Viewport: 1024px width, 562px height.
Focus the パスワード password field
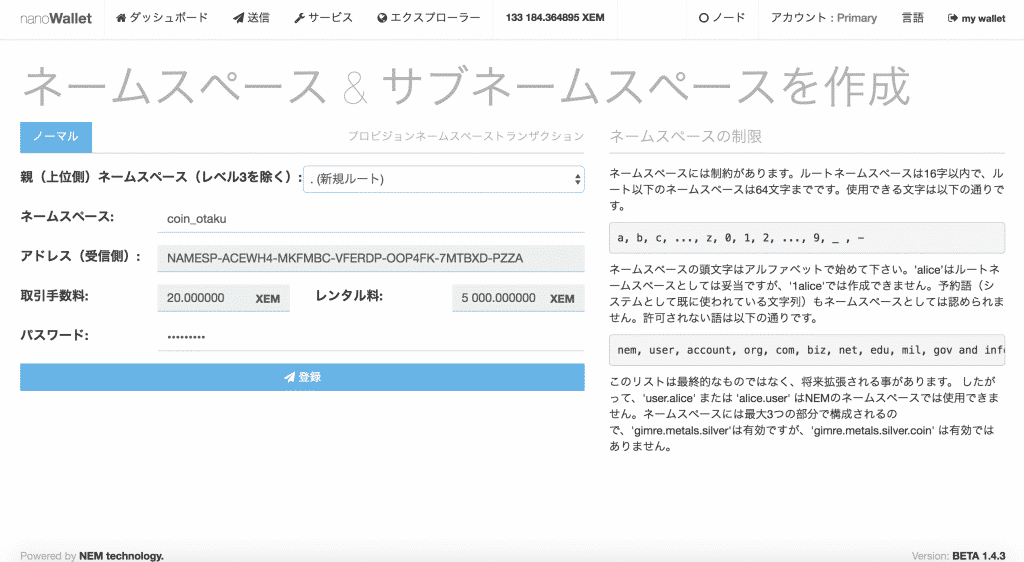(x=370, y=337)
